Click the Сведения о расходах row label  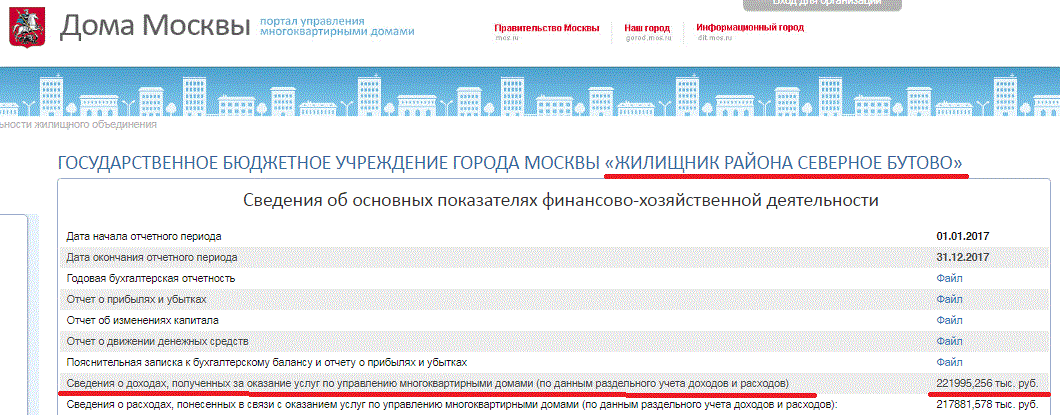pos(452,404)
